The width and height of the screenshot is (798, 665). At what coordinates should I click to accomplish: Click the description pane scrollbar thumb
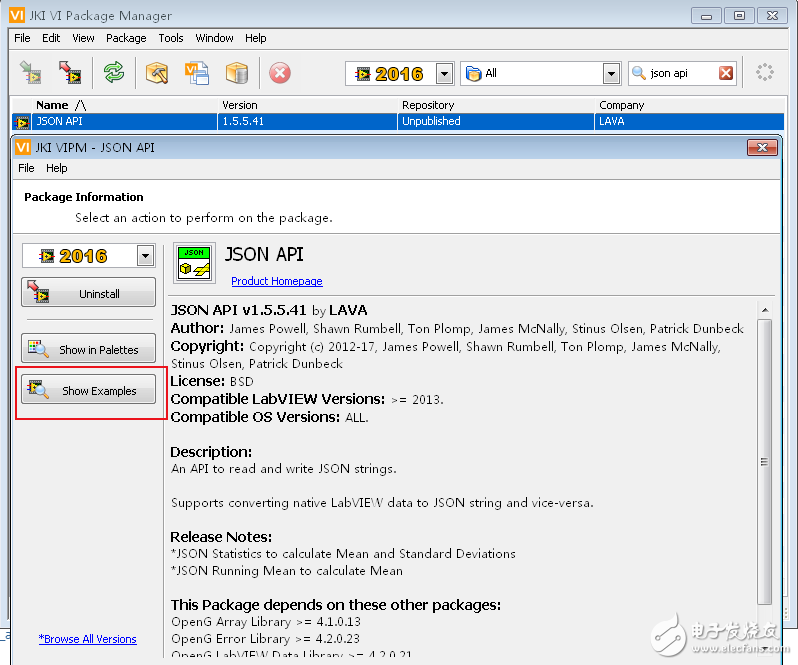(764, 461)
